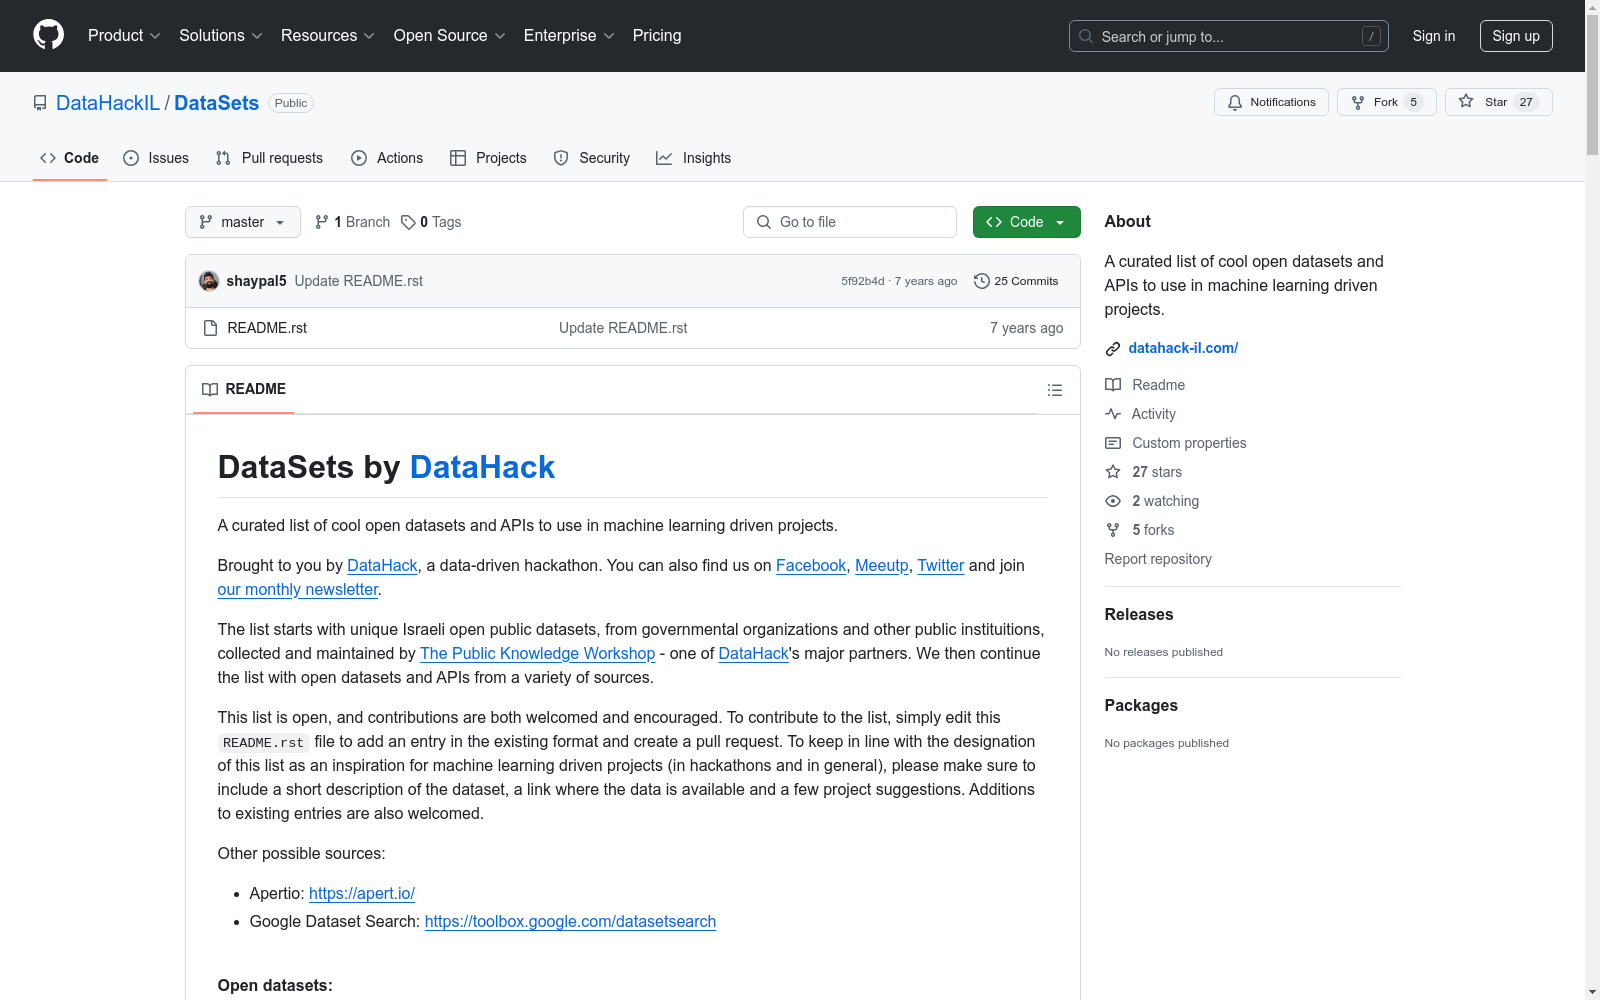Click the Pricing link
The width and height of the screenshot is (1600, 1000).
coord(657,36)
